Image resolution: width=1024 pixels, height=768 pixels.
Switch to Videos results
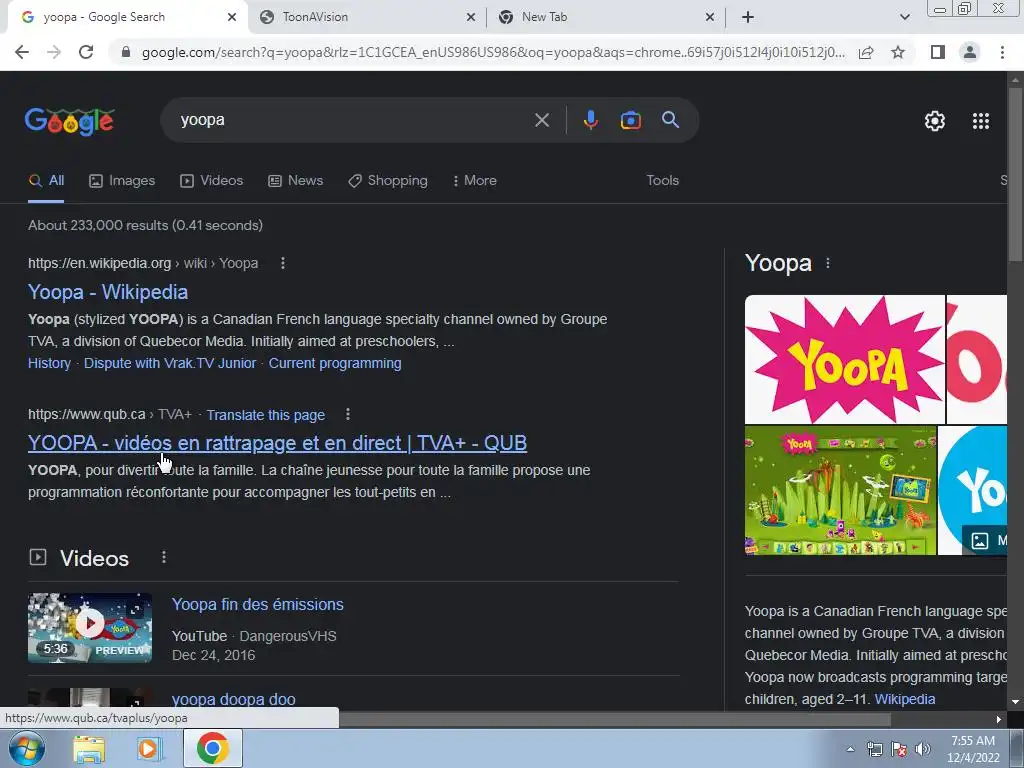[x=212, y=180]
